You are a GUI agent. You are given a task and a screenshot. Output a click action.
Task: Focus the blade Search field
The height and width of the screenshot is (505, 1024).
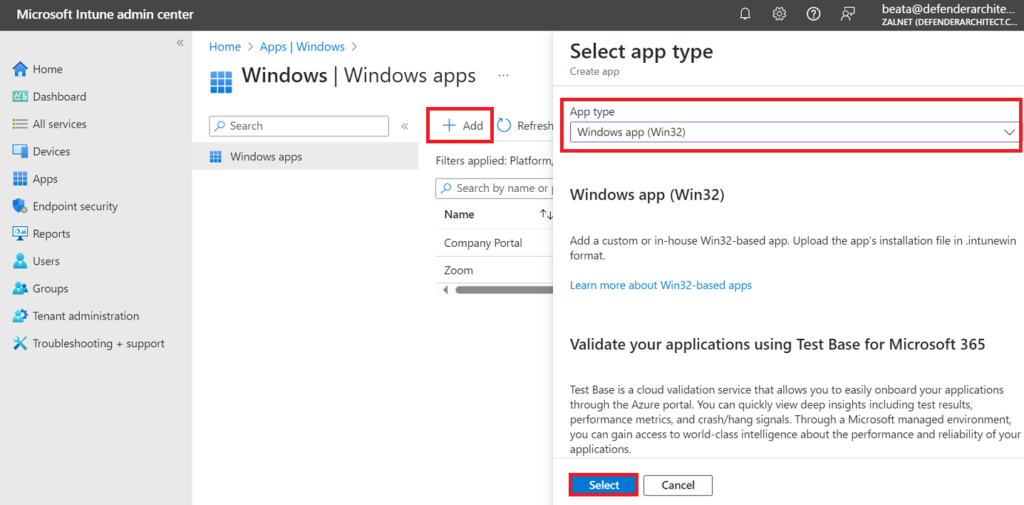pyautogui.click(x=298, y=126)
